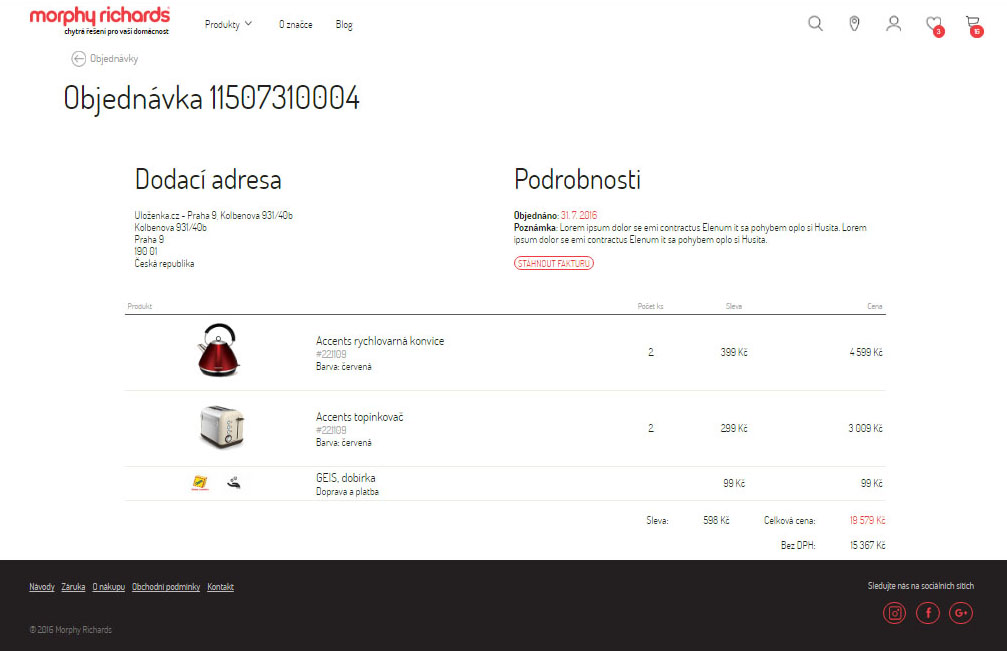Click the GEIS carrier logo icon
This screenshot has height=651, width=1007.
tap(200, 483)
